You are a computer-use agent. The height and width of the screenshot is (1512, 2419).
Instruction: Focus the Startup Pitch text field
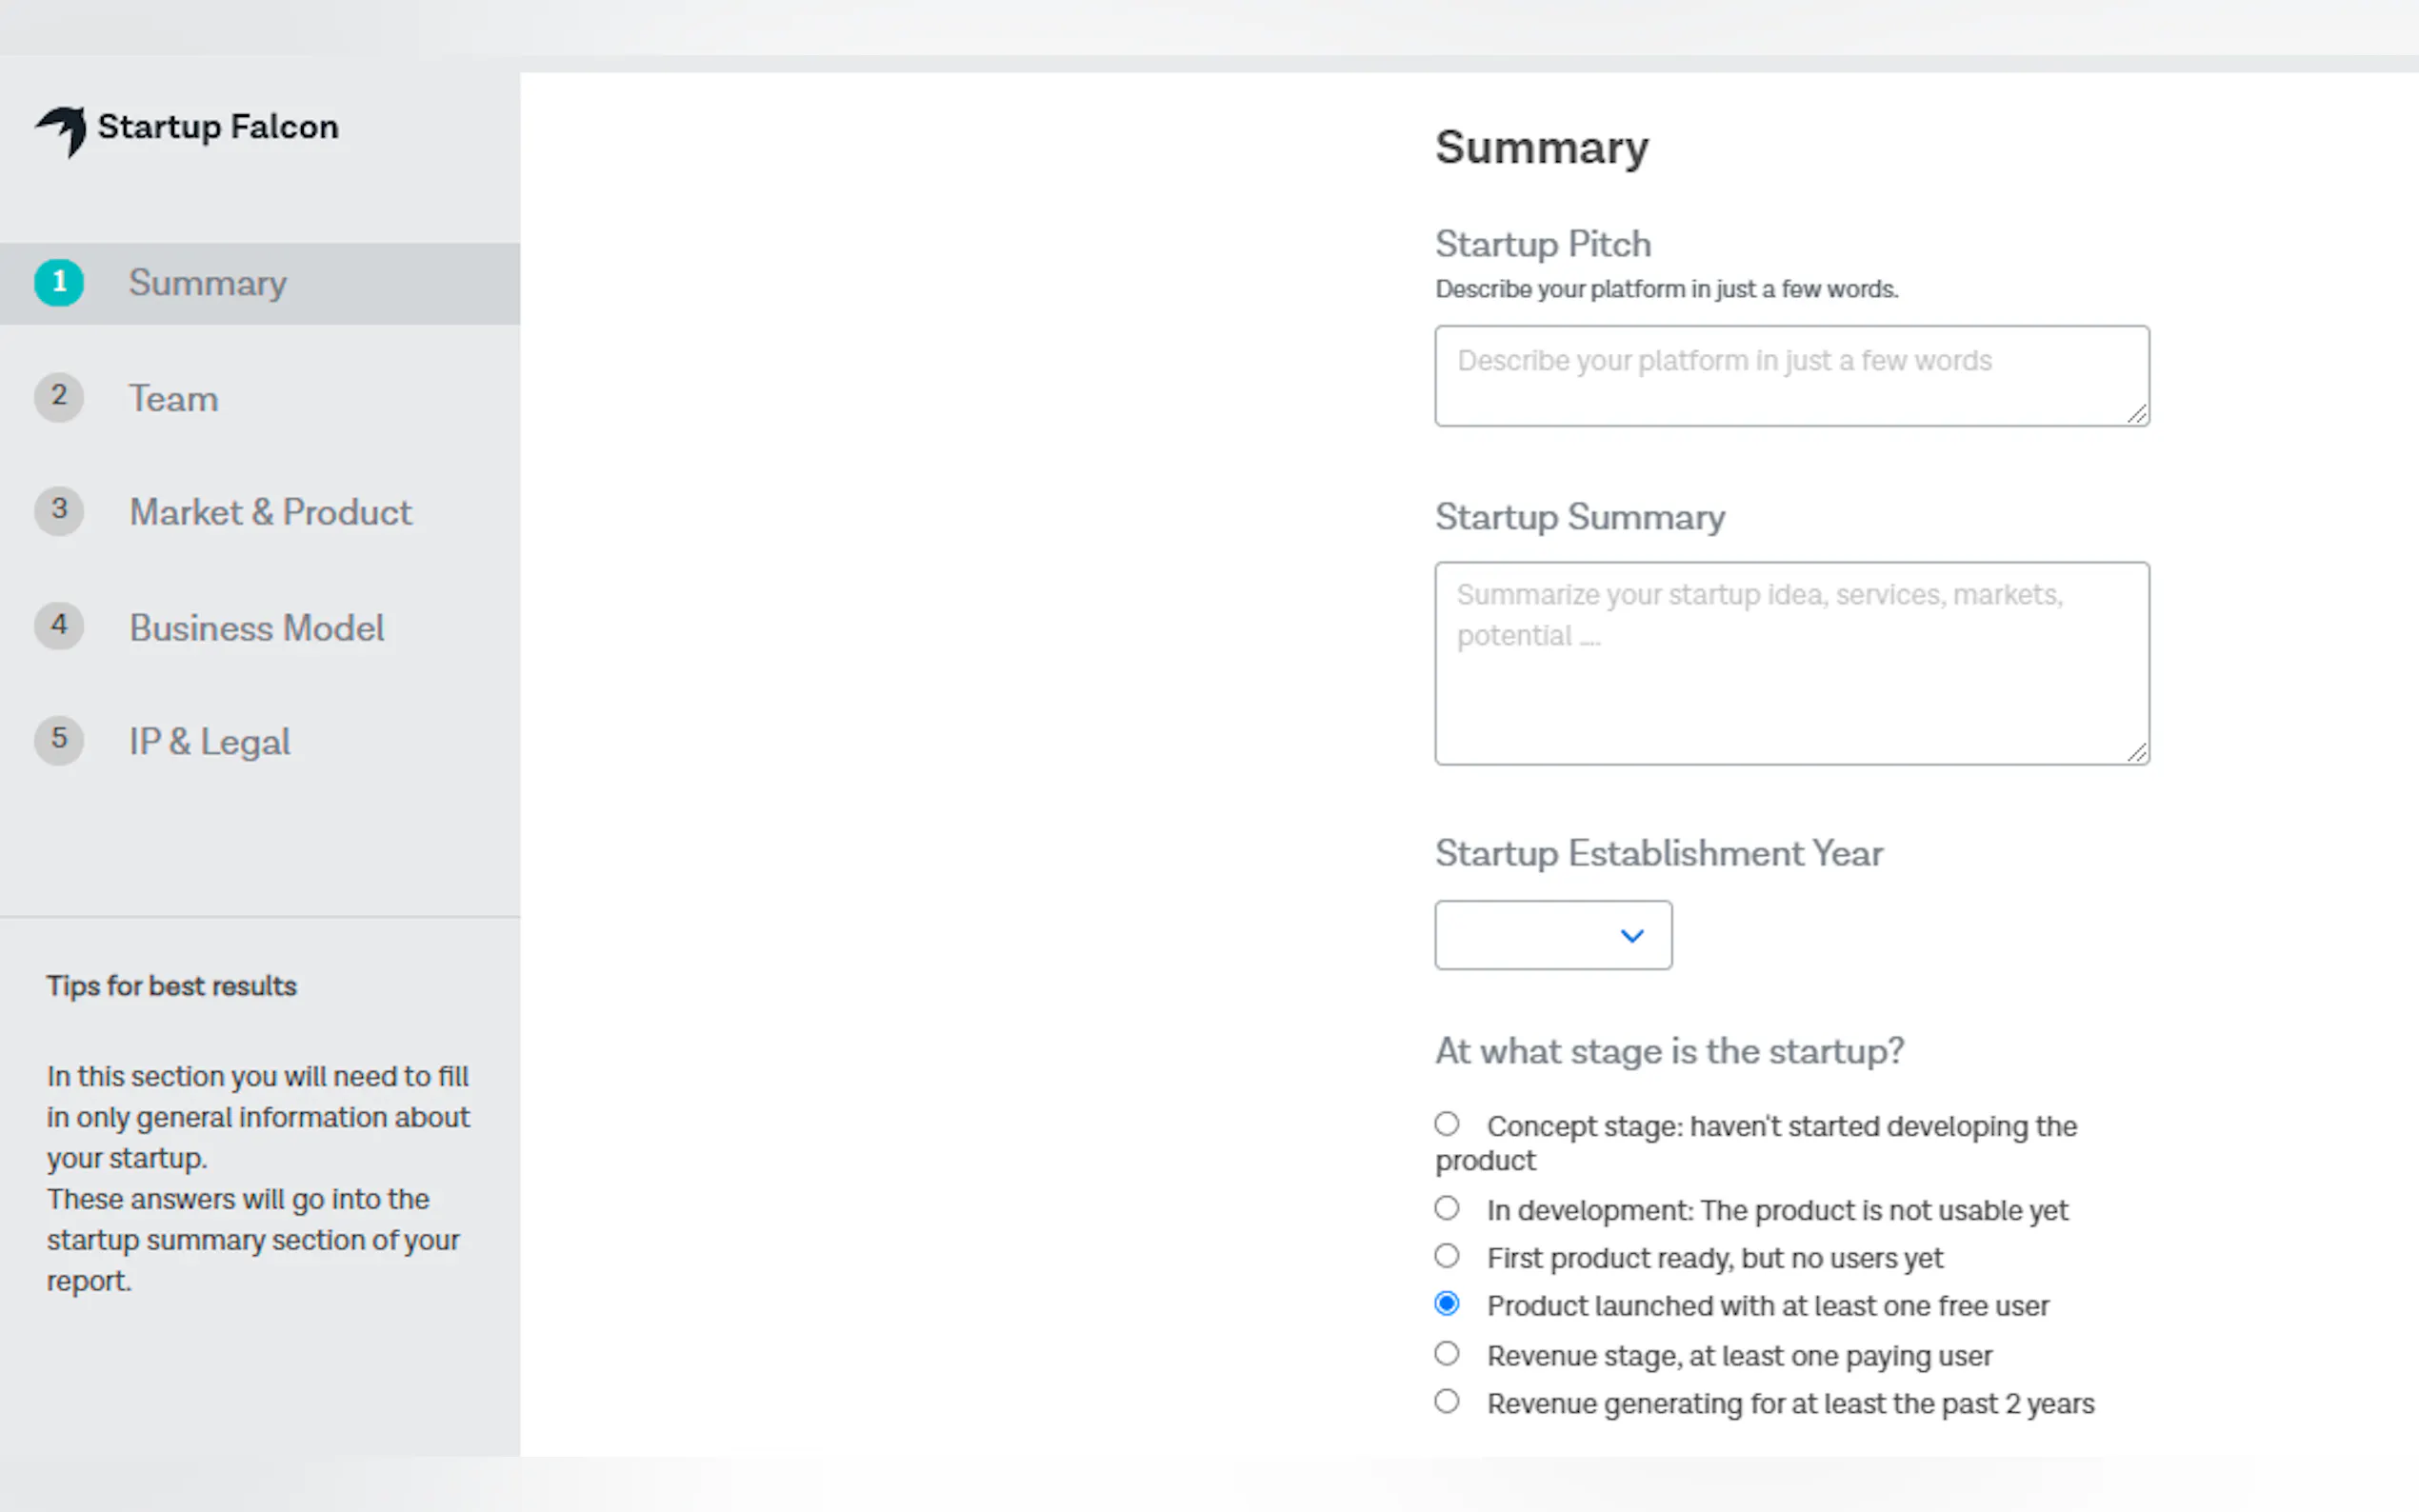tap(1790, 376)
